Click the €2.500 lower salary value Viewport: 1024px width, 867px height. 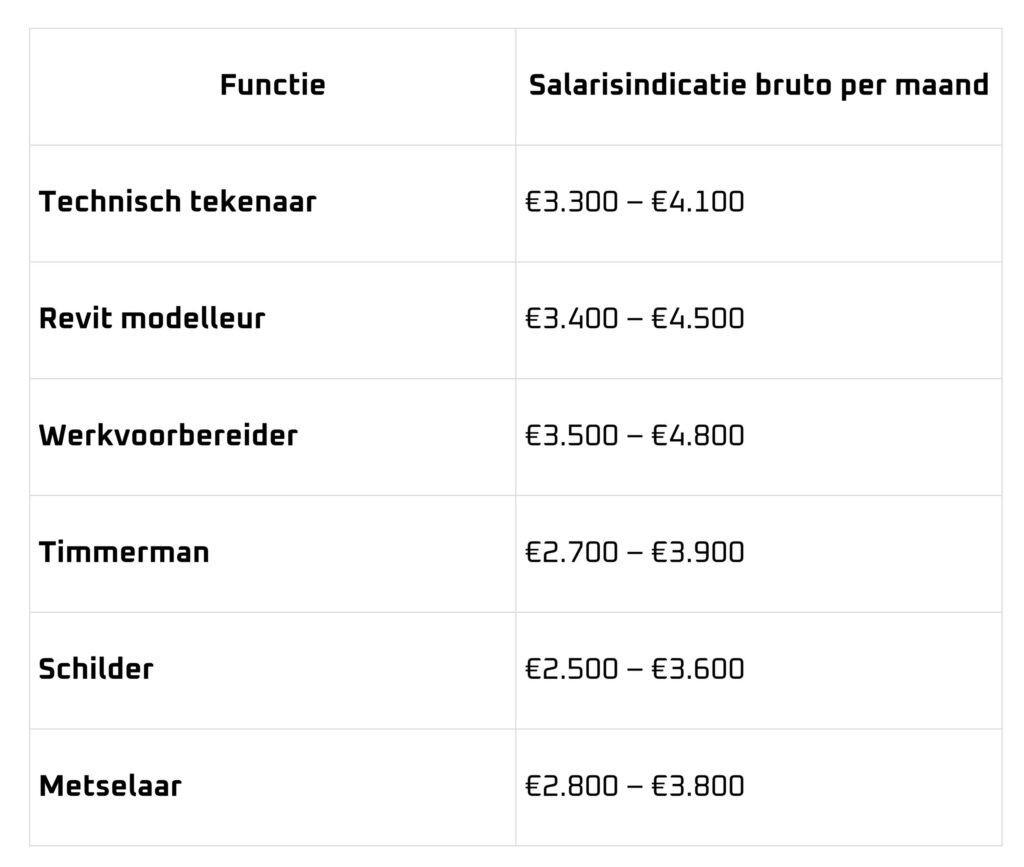(571, 669)
